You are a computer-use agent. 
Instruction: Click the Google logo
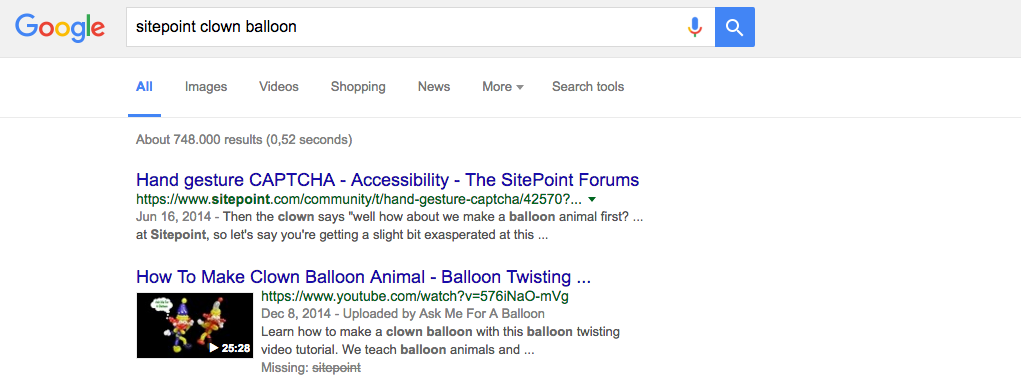point(60,27)
